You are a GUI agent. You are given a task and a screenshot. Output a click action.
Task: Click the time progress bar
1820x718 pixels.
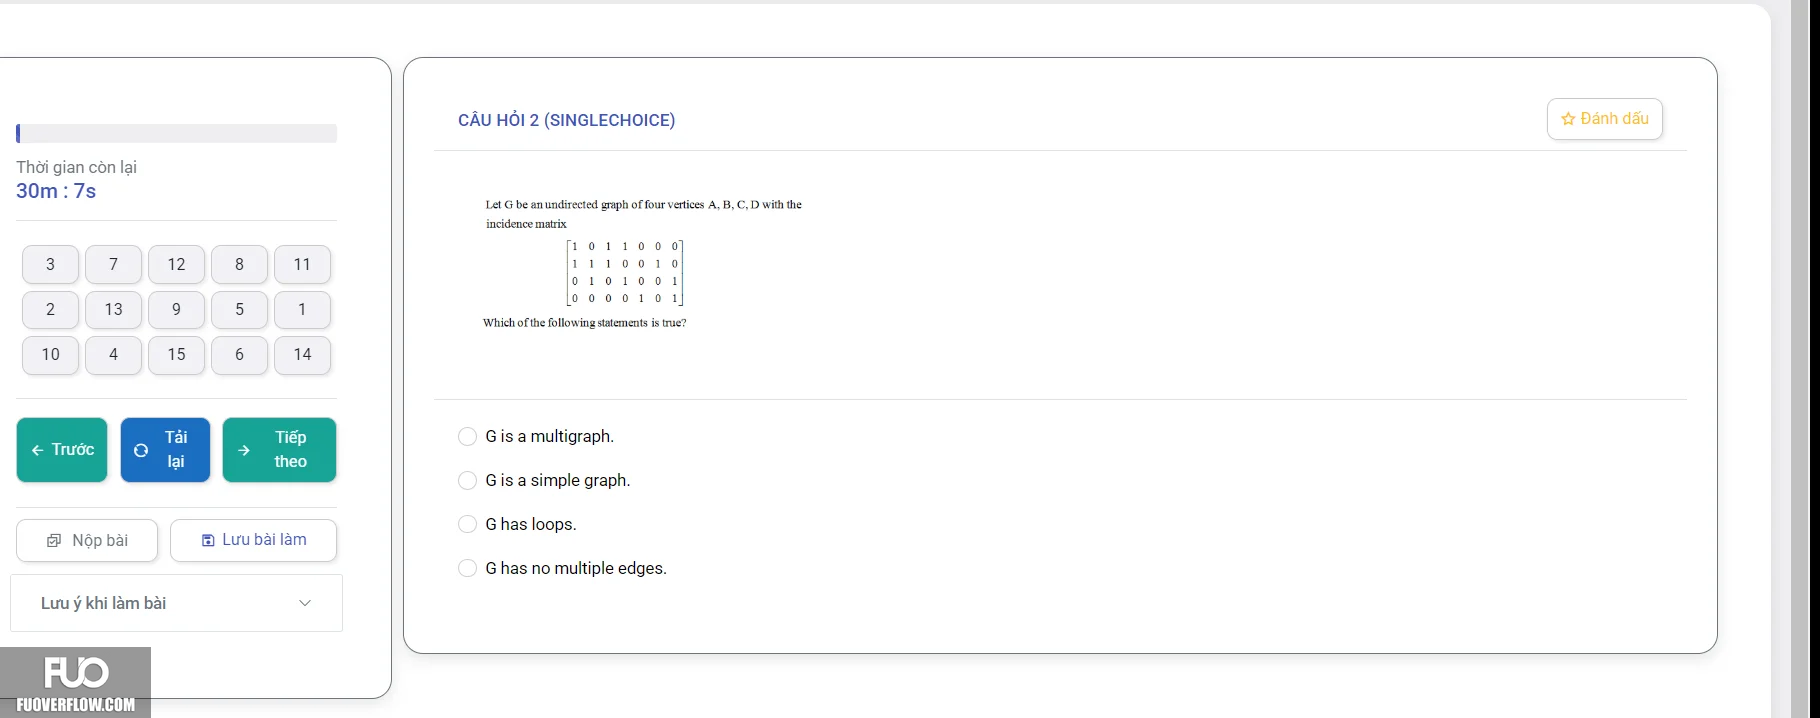tap(176, 134)
